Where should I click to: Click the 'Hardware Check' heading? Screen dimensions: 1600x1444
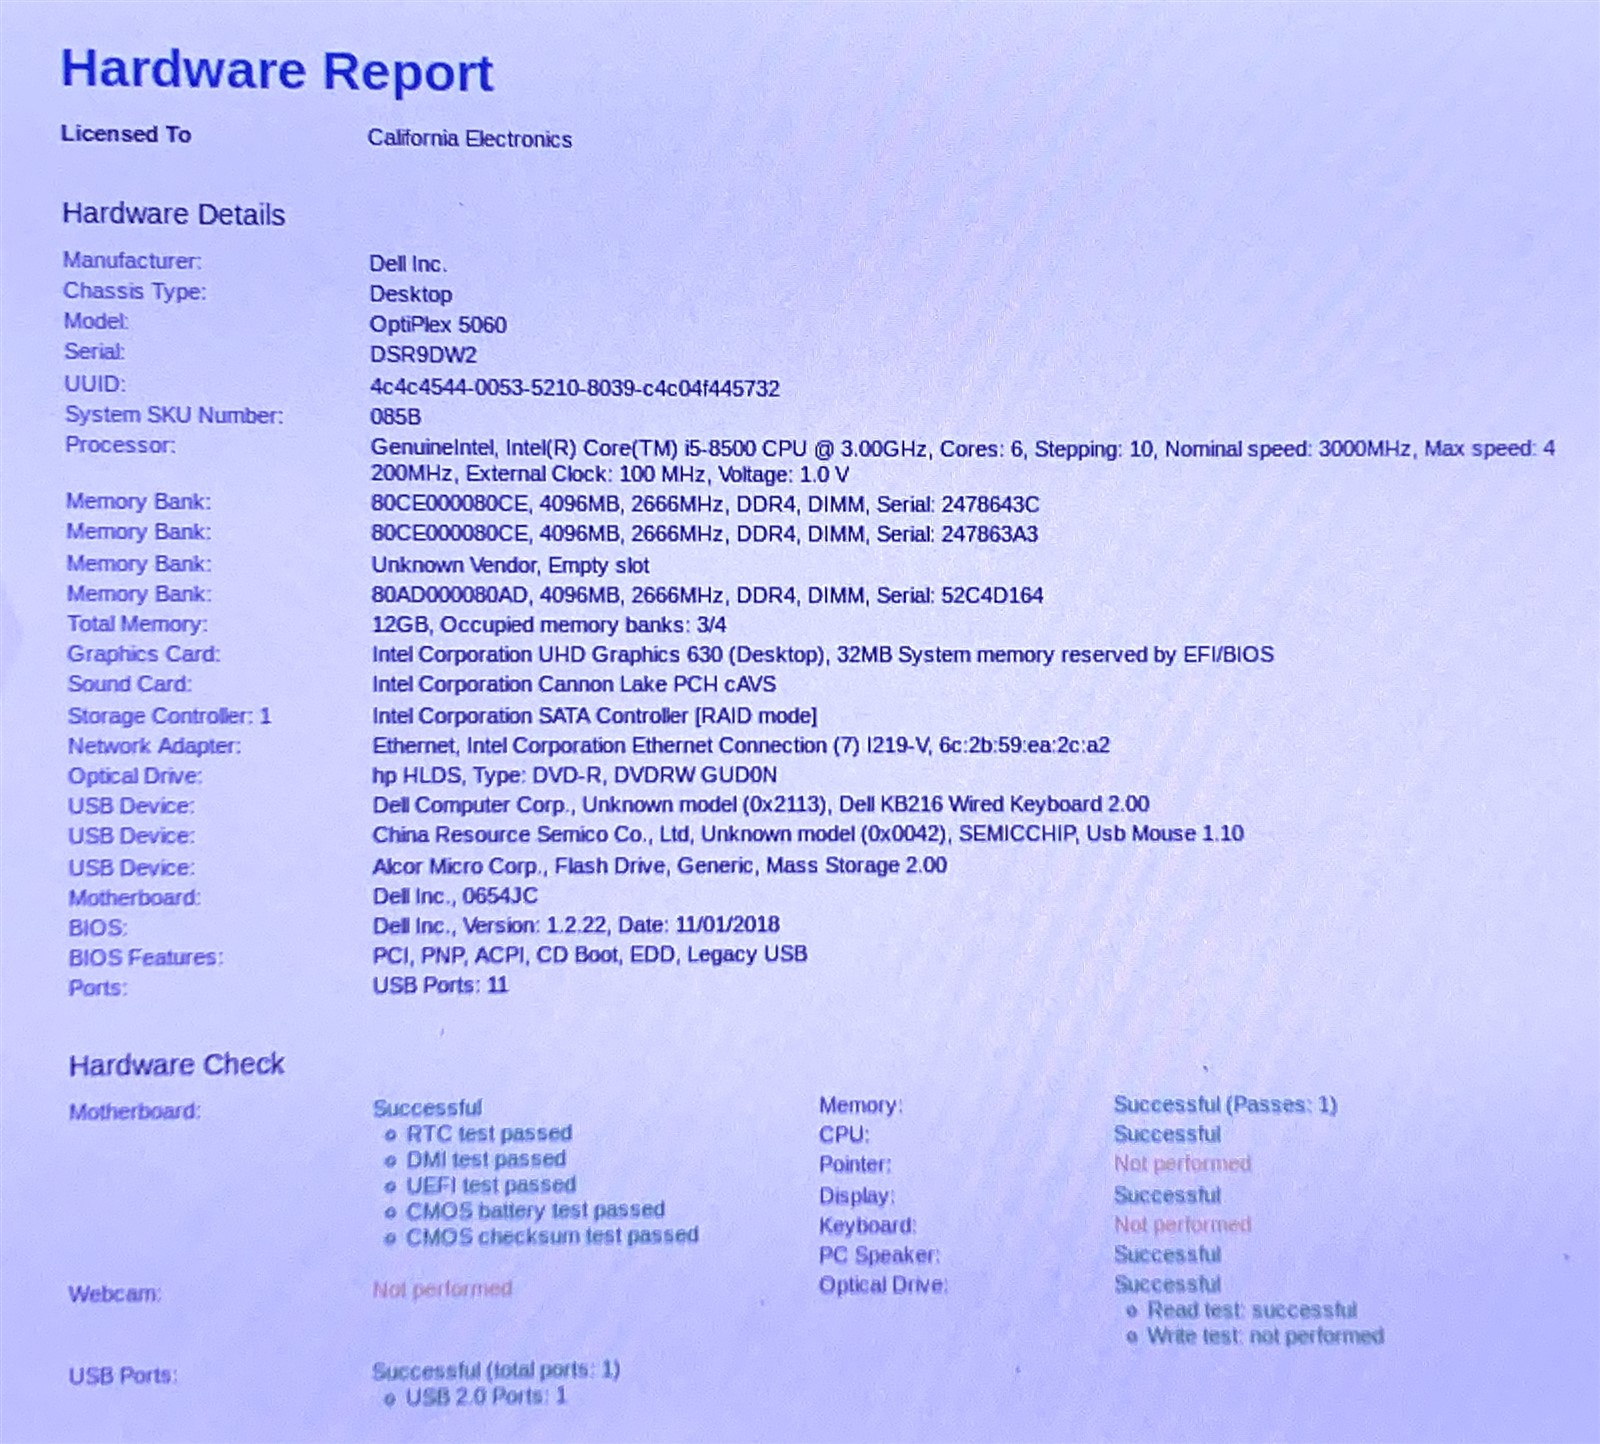tap(176, 1064)
